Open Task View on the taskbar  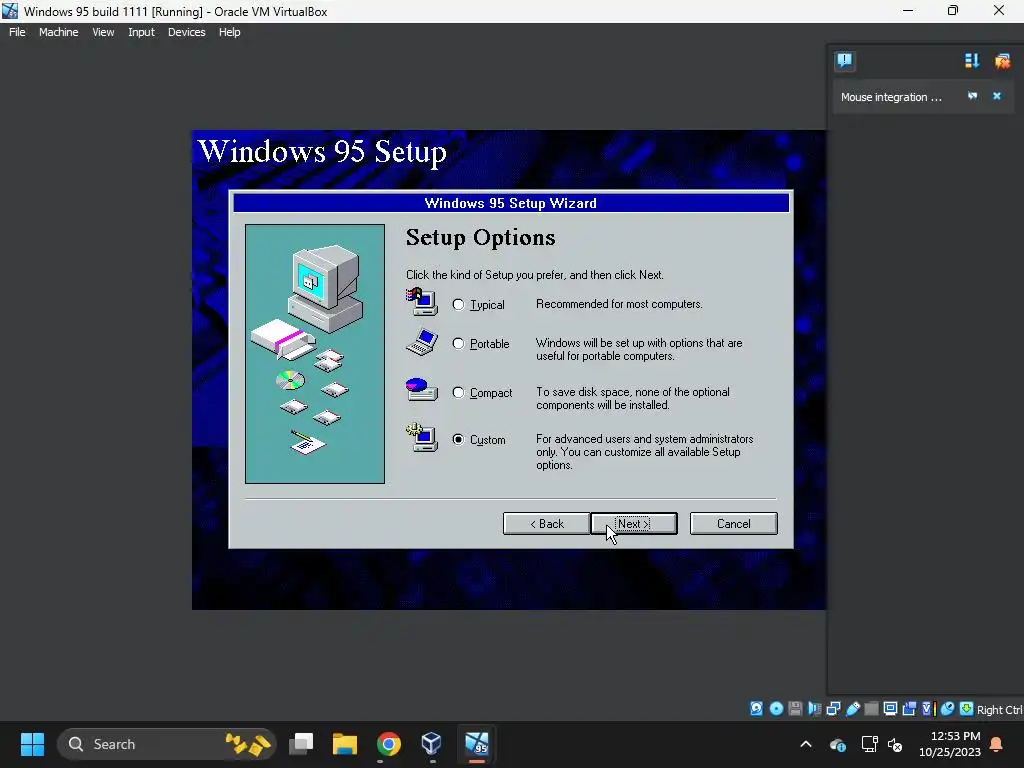[302, 744]
